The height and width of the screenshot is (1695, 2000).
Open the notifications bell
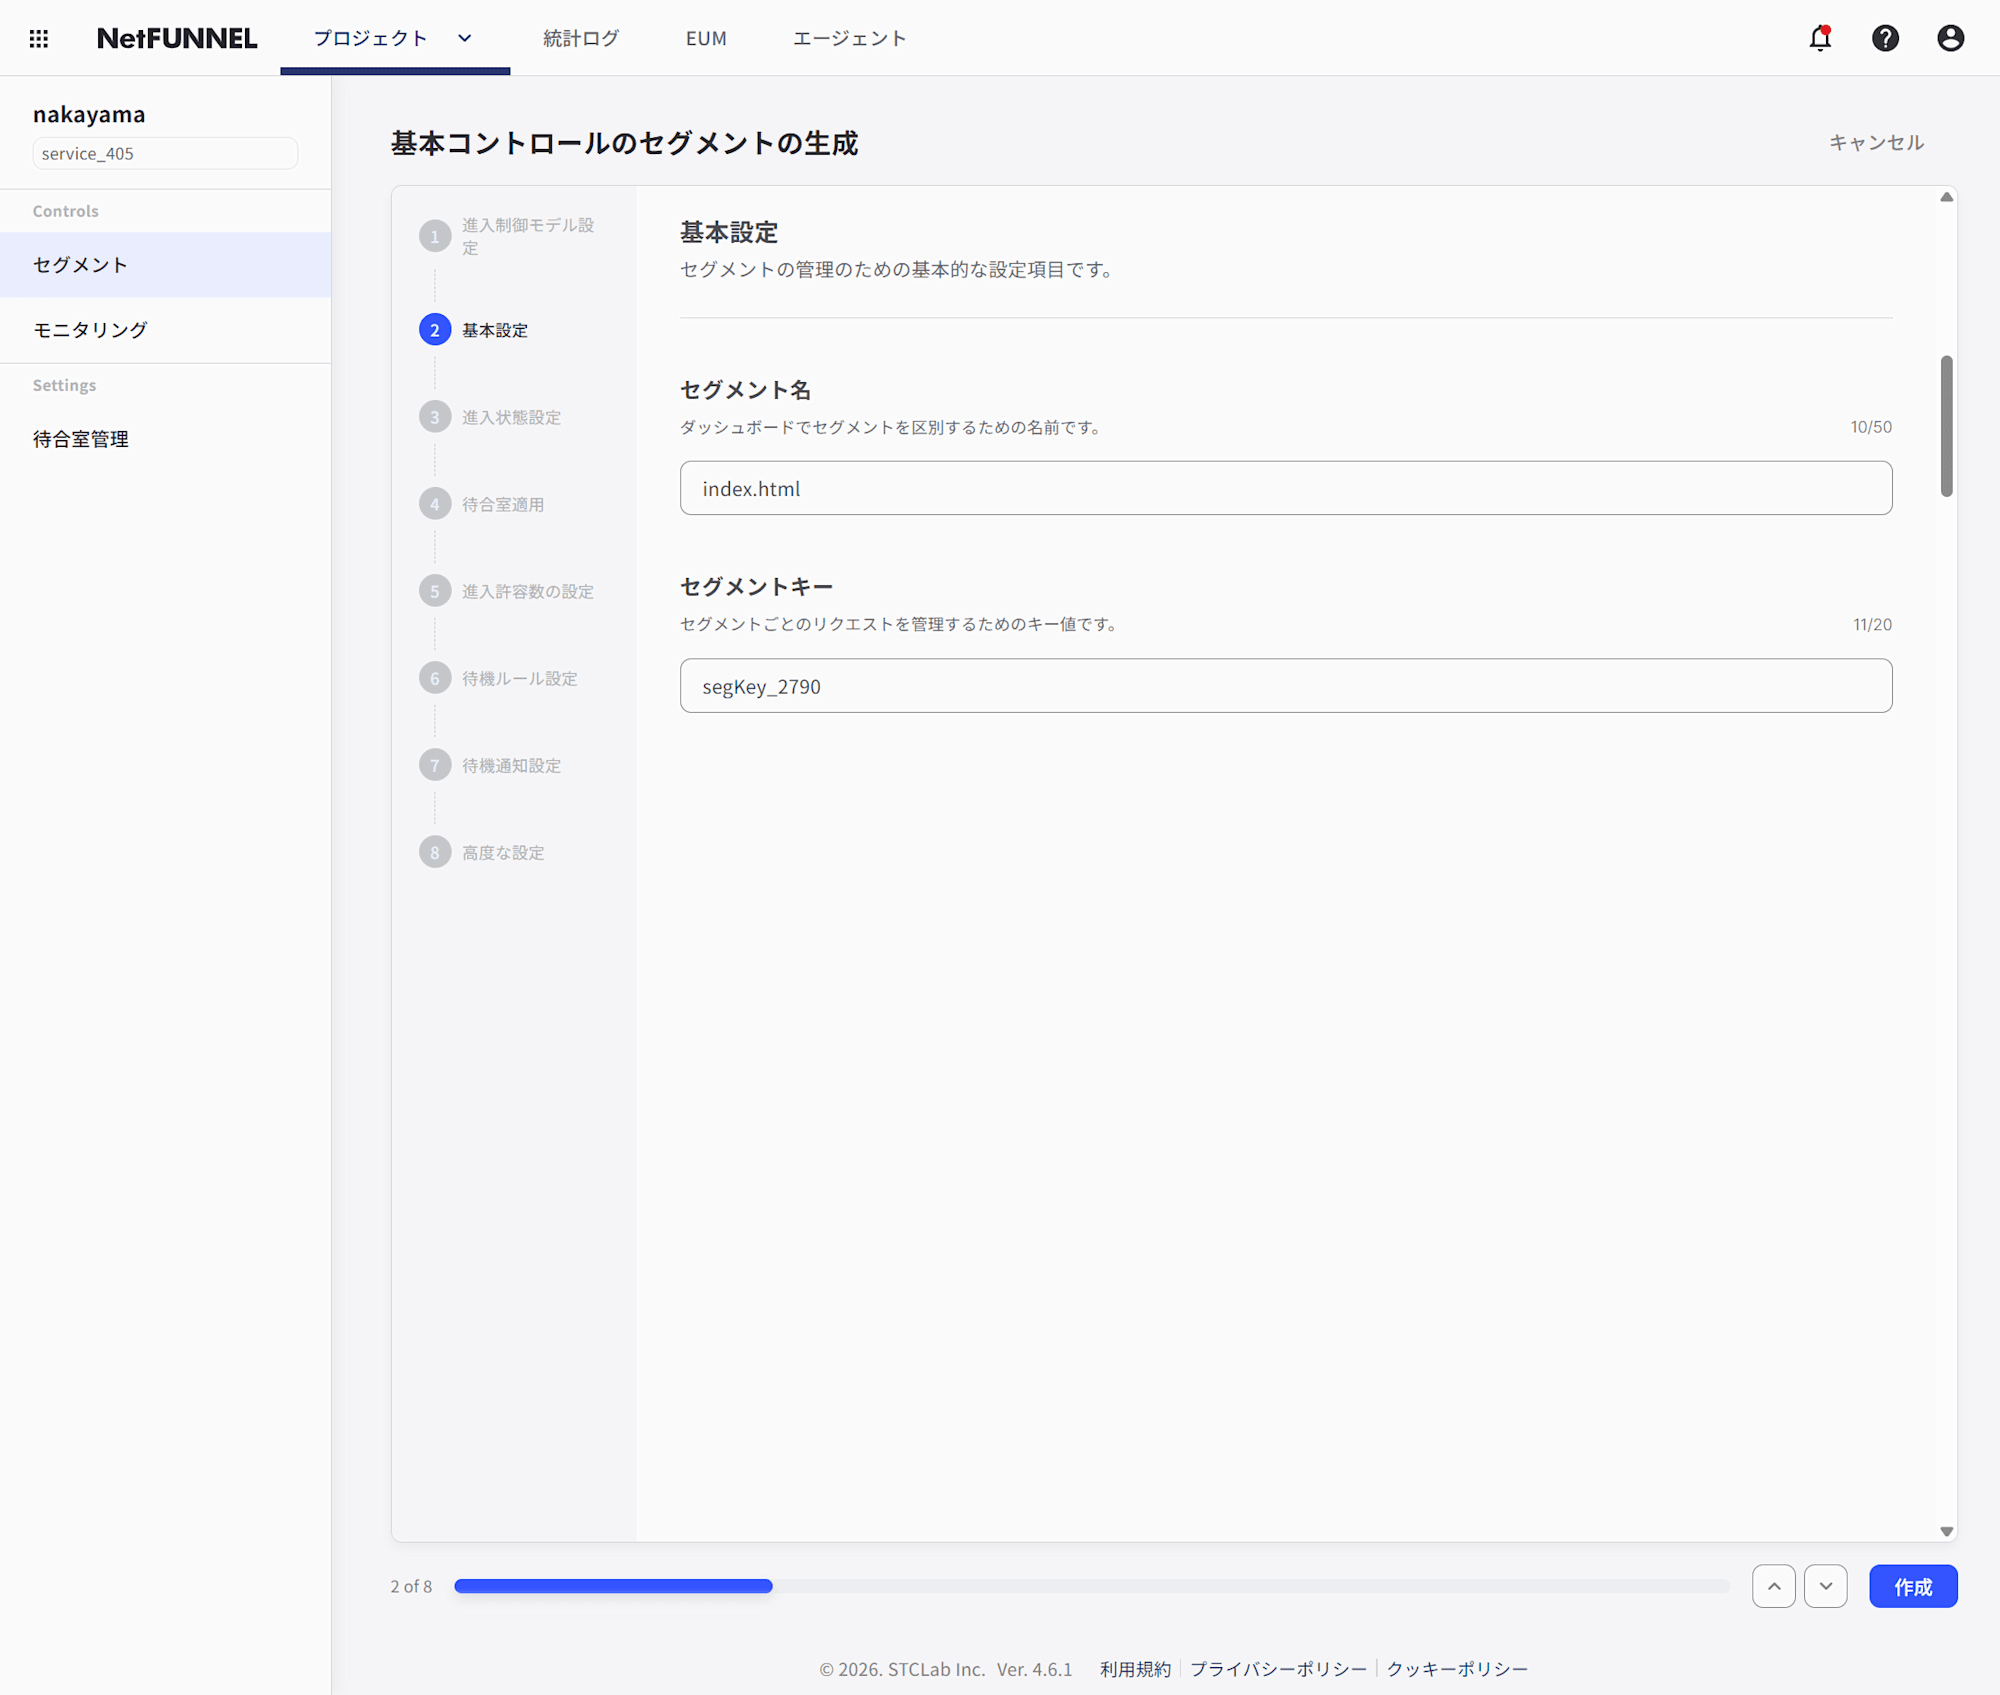click(x=1819, y=38)
